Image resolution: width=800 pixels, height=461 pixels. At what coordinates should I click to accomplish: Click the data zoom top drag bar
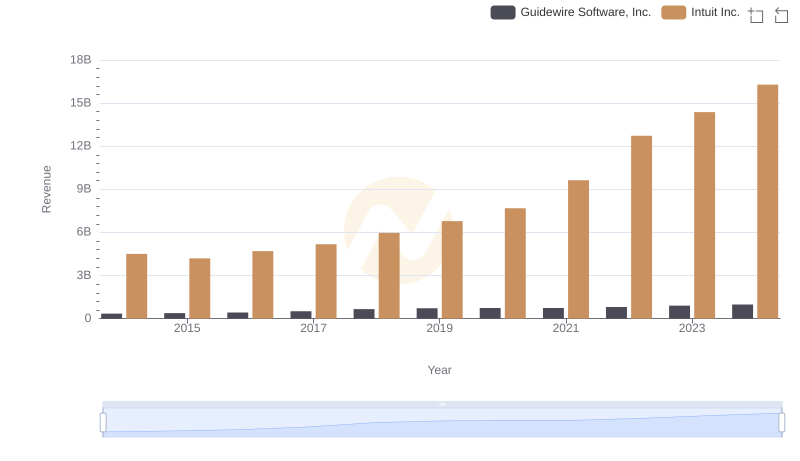coord(442,404)
